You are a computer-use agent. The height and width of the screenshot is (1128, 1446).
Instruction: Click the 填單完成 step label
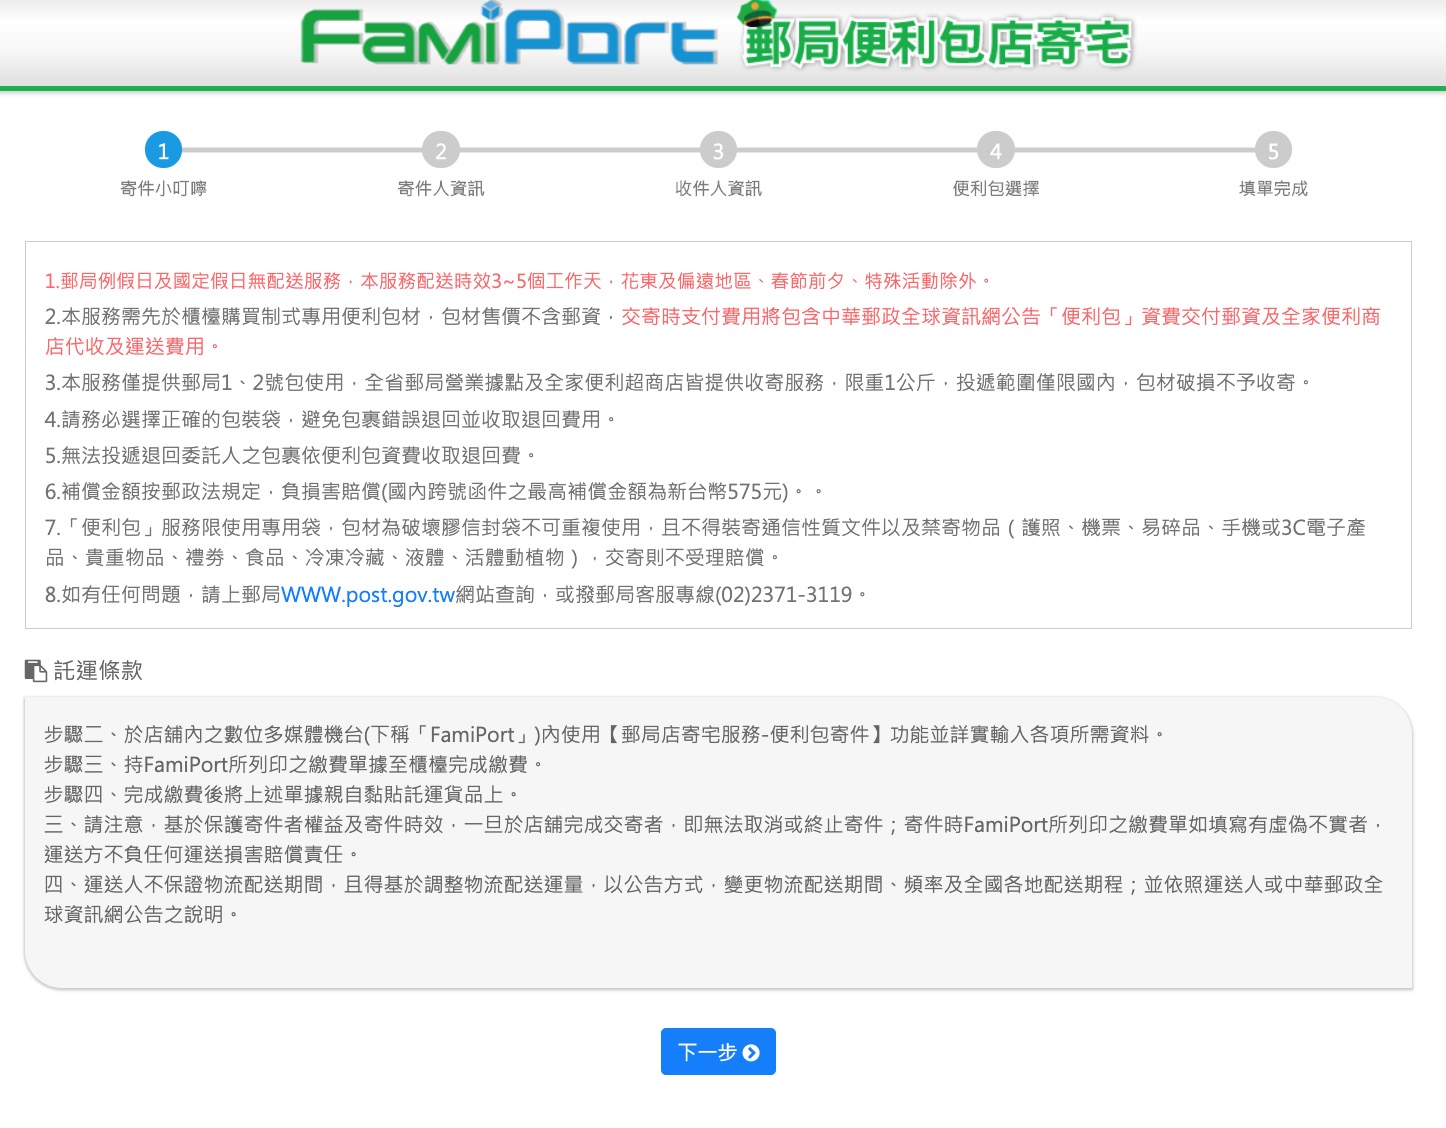coord(1273,189)
